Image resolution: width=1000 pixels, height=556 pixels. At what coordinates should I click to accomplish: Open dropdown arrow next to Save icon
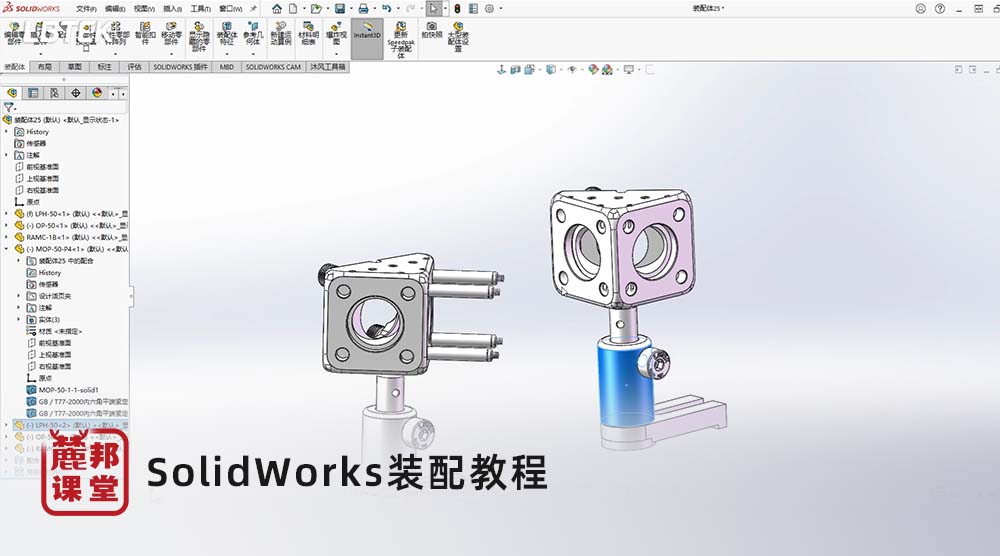click(x=350, y=9)
